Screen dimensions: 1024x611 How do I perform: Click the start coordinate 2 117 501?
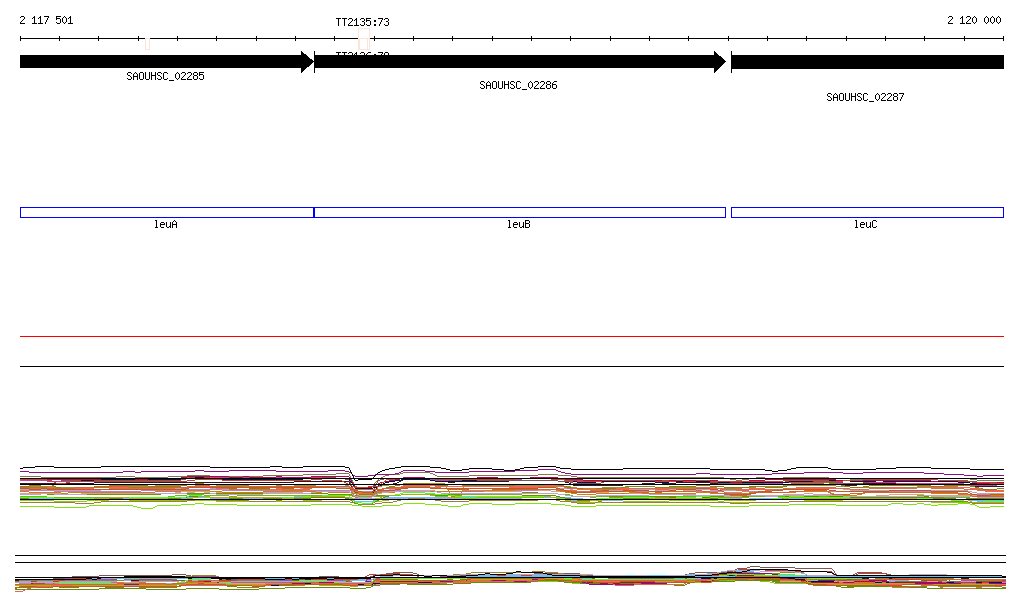pos(46,20)
